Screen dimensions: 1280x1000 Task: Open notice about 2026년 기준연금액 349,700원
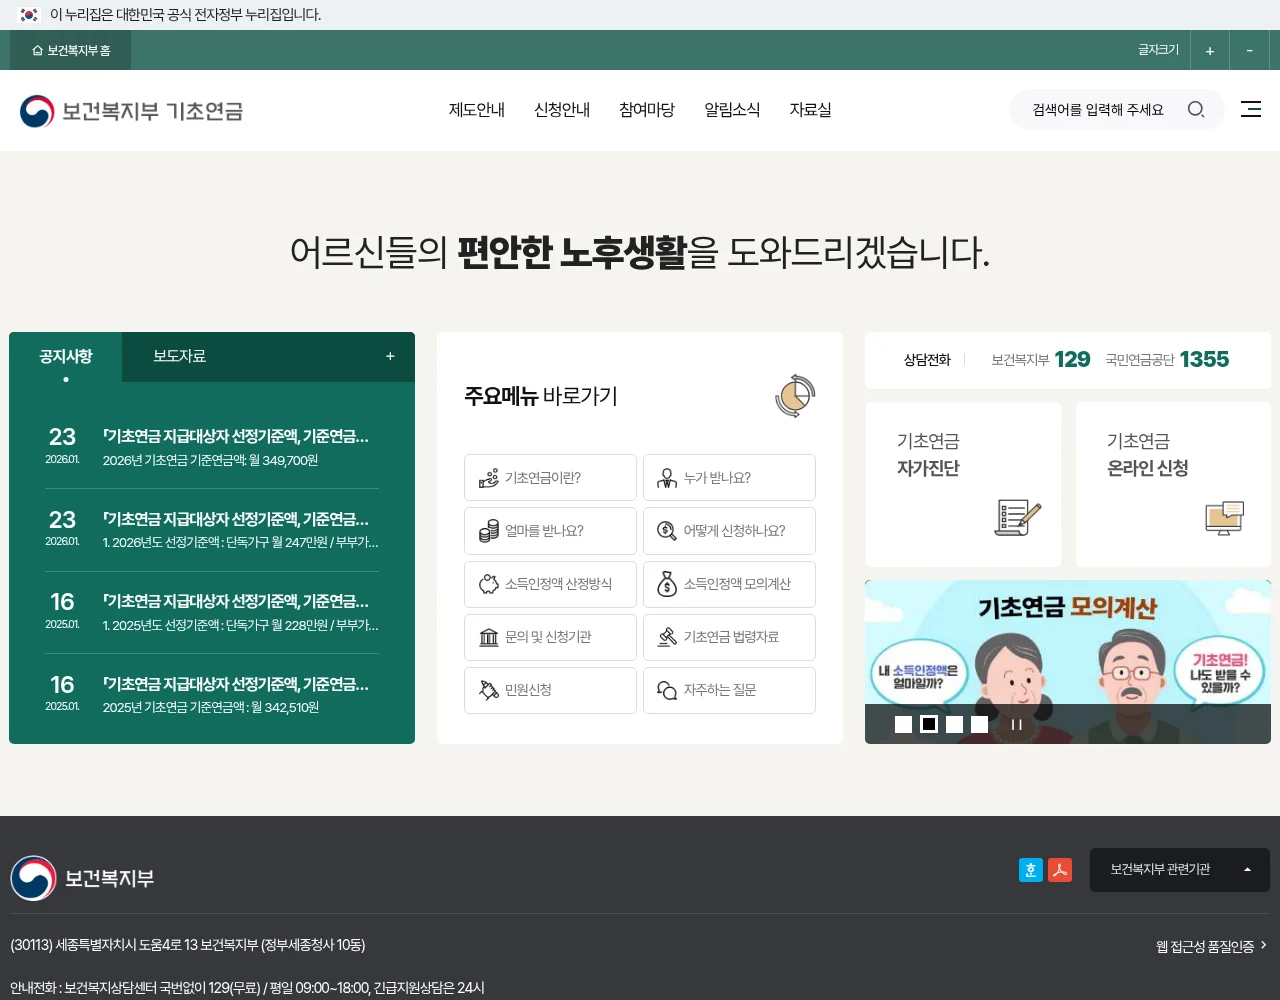[211, 447]
